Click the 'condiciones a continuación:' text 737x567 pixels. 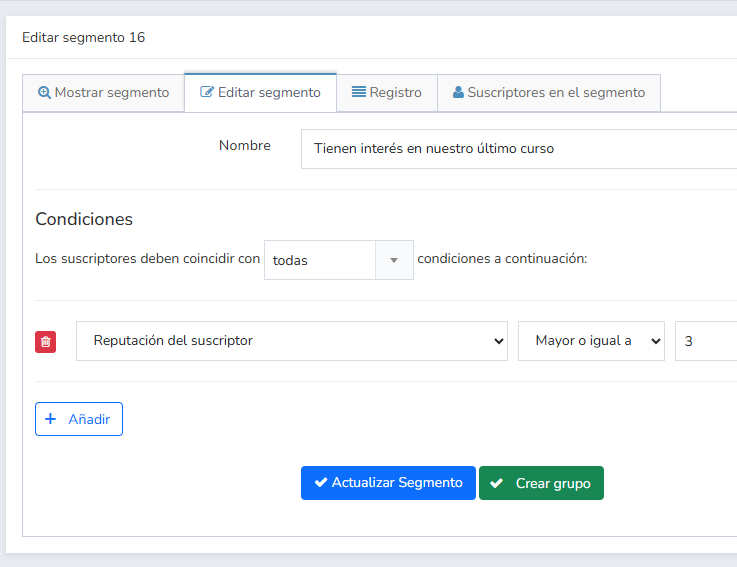pos(502,259)
